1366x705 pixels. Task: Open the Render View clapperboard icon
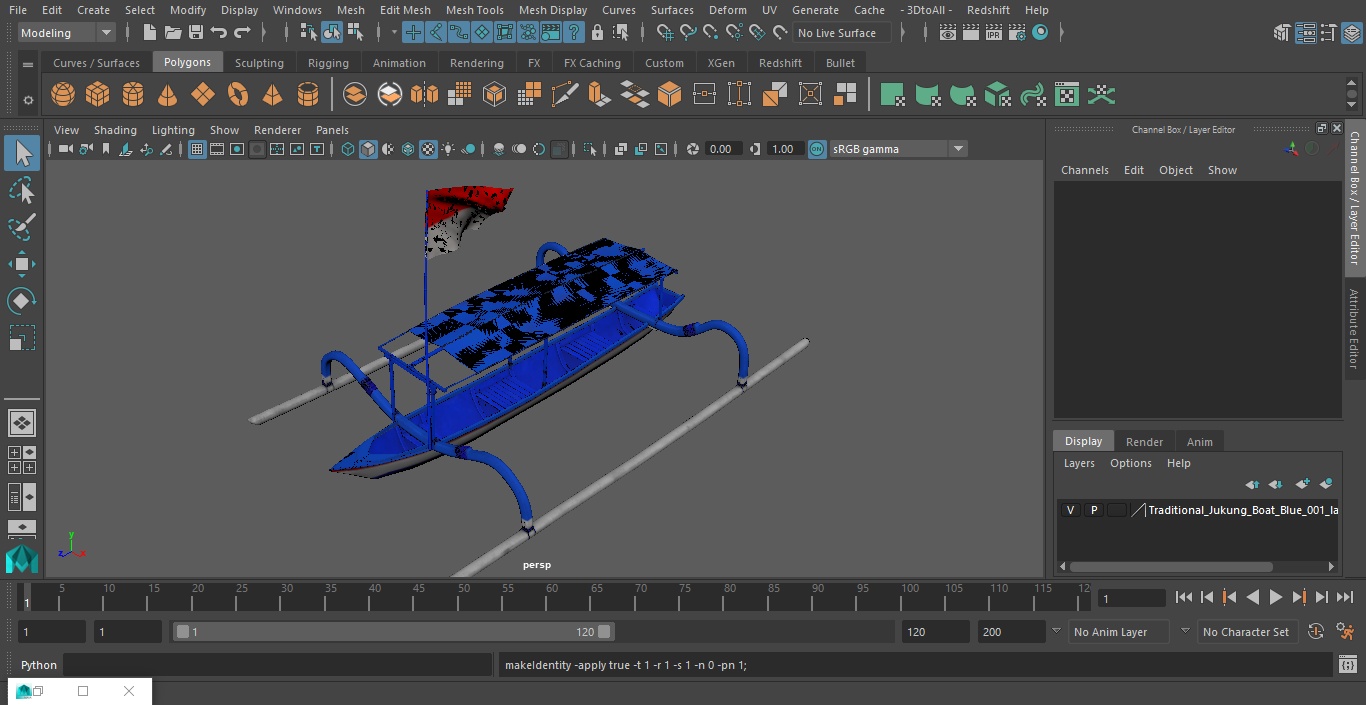pos(948,33)
